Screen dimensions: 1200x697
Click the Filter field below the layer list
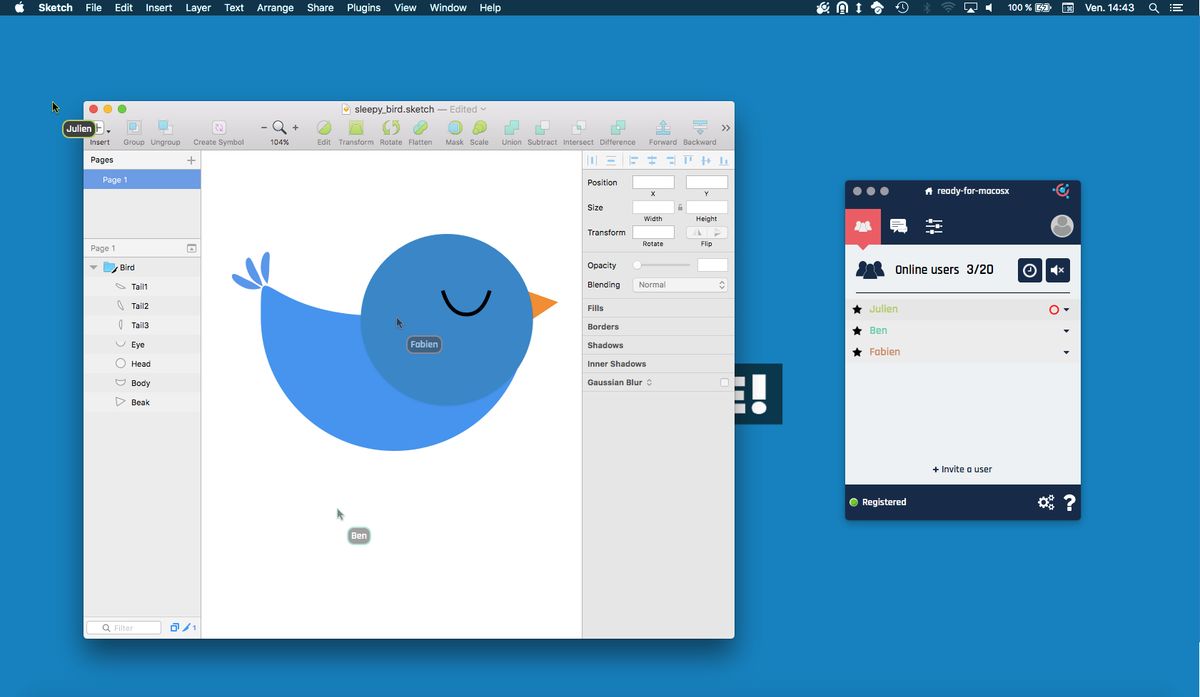123,627
